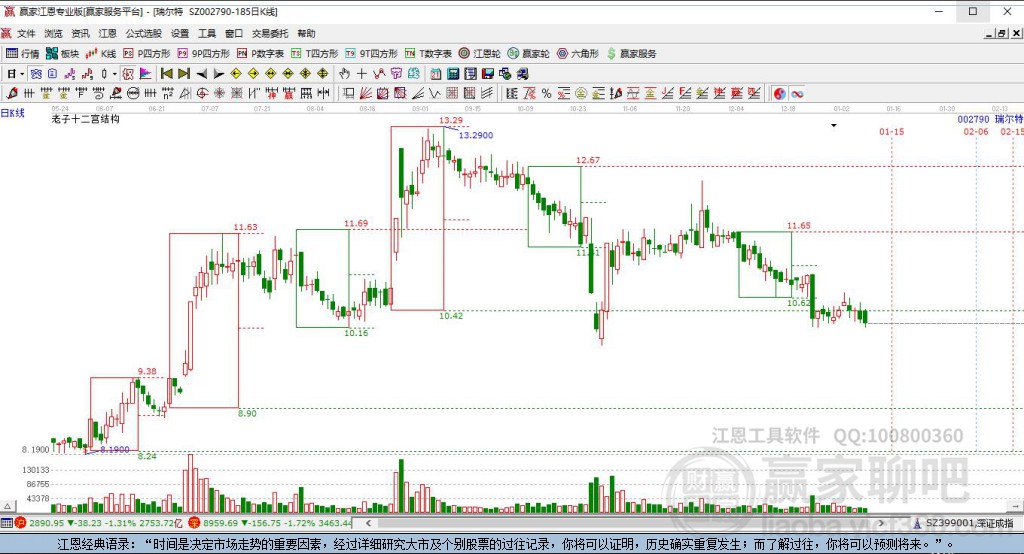Step chart left with black left arrow
This screenshot has width=1024, height=554.
pyautogui.click(x=202, y=74)
